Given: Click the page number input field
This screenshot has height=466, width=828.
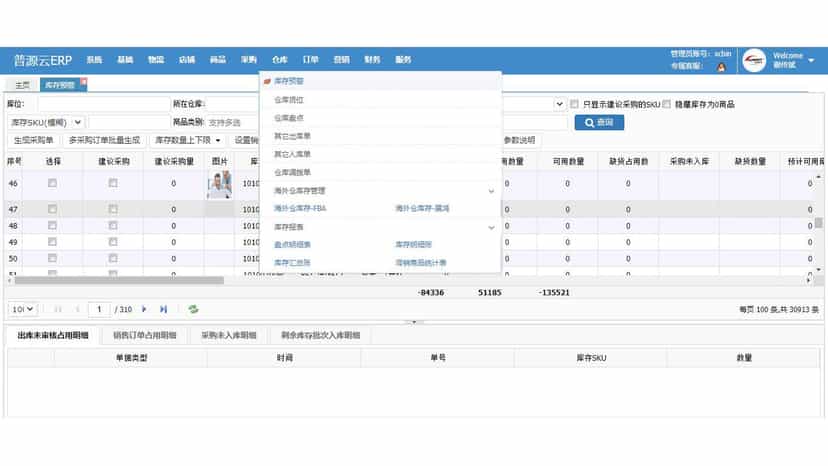Looking at the screenshot, I should point(99,309).
